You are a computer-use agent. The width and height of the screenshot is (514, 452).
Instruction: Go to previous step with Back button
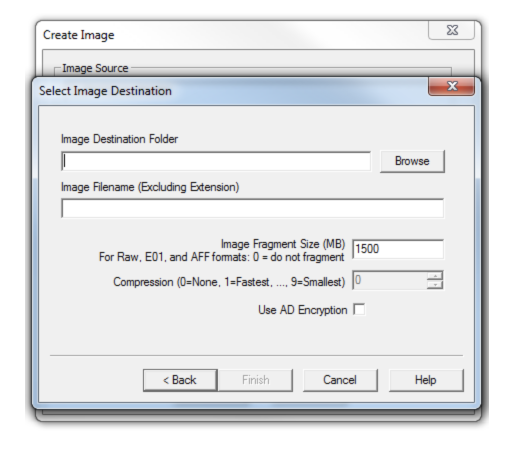pyautogui.click(x=180, y=380)
